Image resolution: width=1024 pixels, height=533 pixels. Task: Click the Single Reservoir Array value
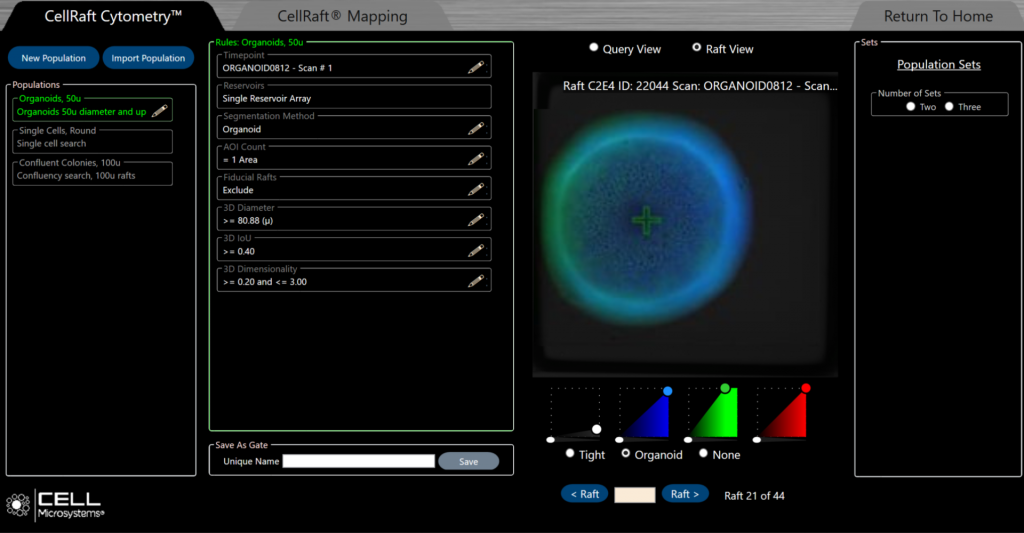266,98
